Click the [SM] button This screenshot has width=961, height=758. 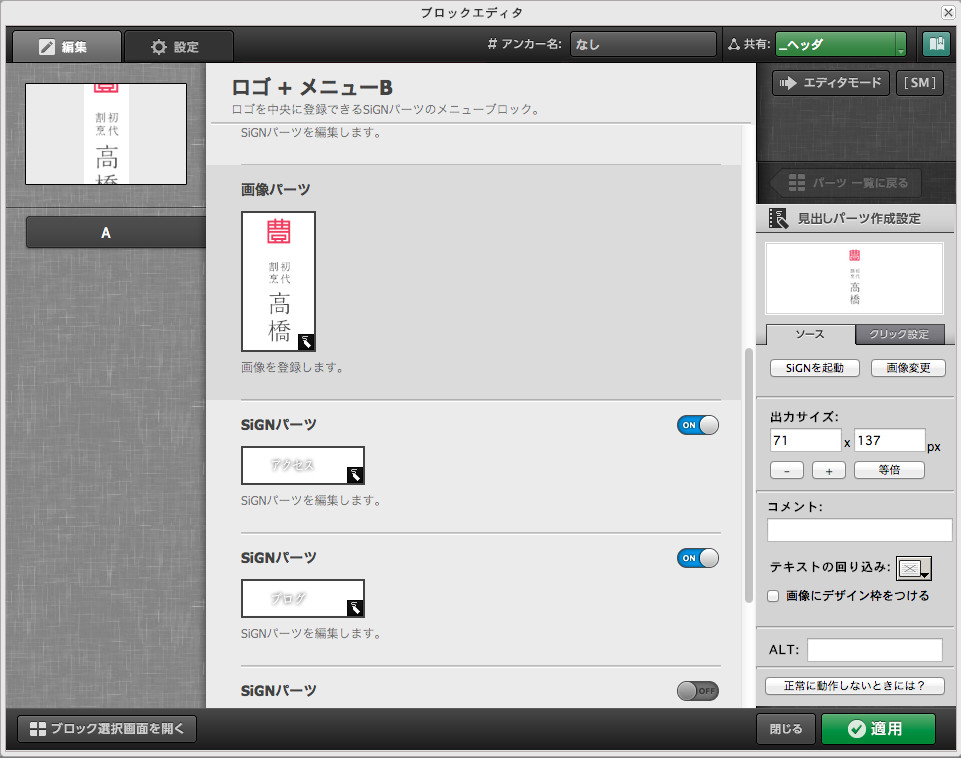[919, 83]
